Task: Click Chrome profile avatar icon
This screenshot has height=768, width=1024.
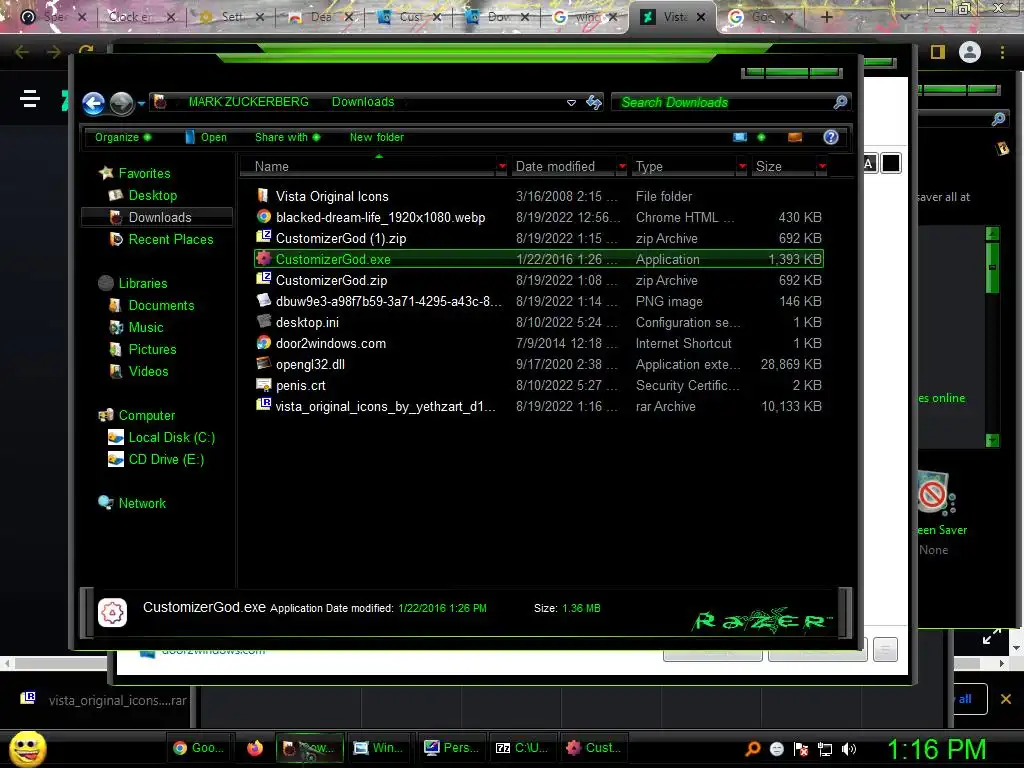Action: pos(970,52)
